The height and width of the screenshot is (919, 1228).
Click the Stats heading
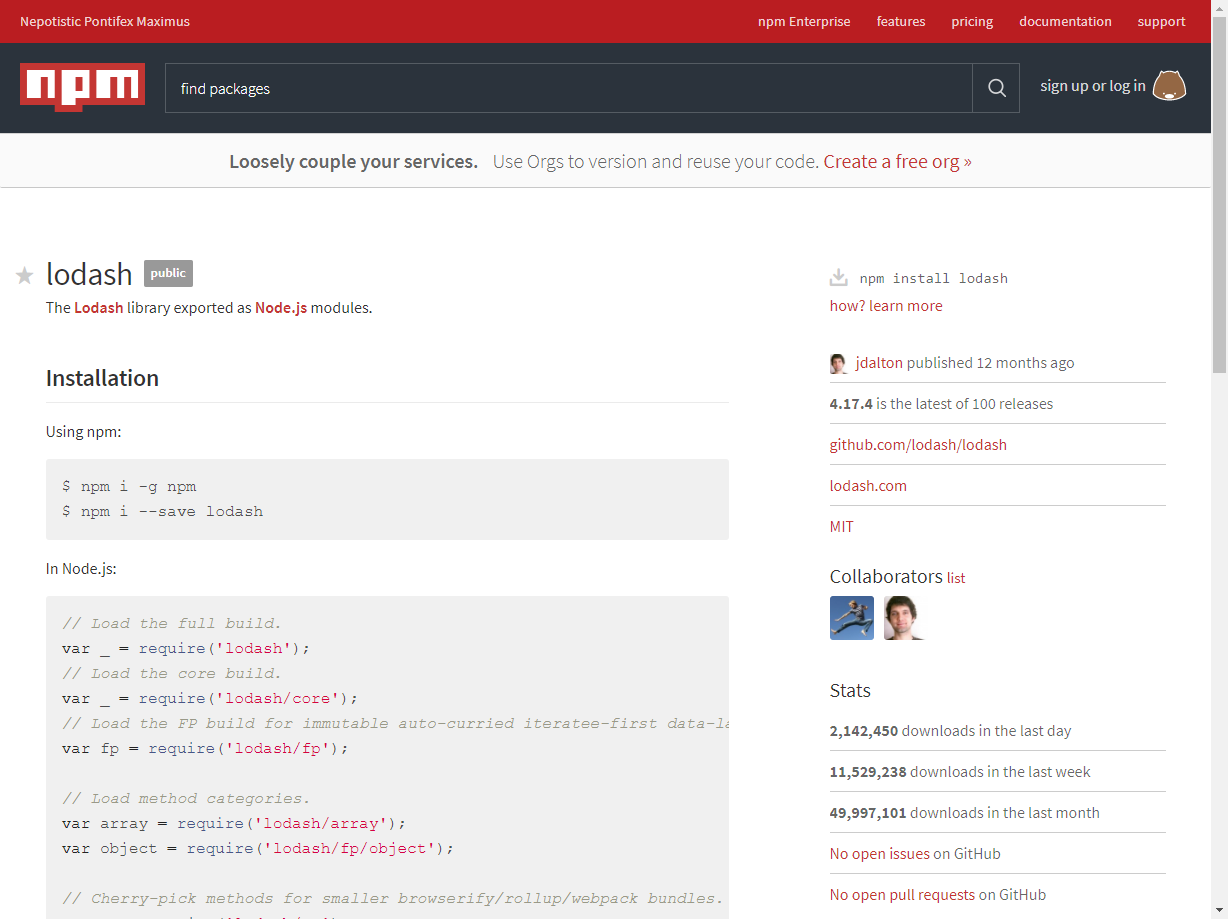point(850,691)
